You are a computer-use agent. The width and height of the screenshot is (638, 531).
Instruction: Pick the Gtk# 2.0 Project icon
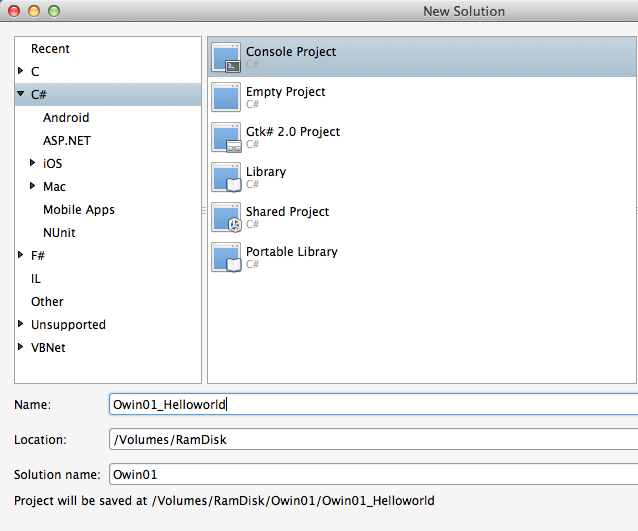point(227,137)
